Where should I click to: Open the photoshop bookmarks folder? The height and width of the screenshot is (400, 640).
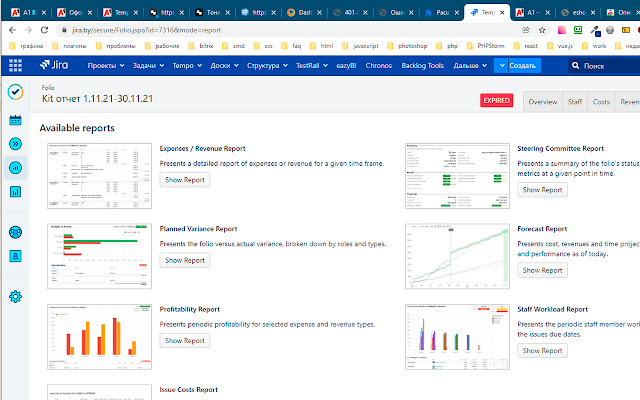pos(408,46)
